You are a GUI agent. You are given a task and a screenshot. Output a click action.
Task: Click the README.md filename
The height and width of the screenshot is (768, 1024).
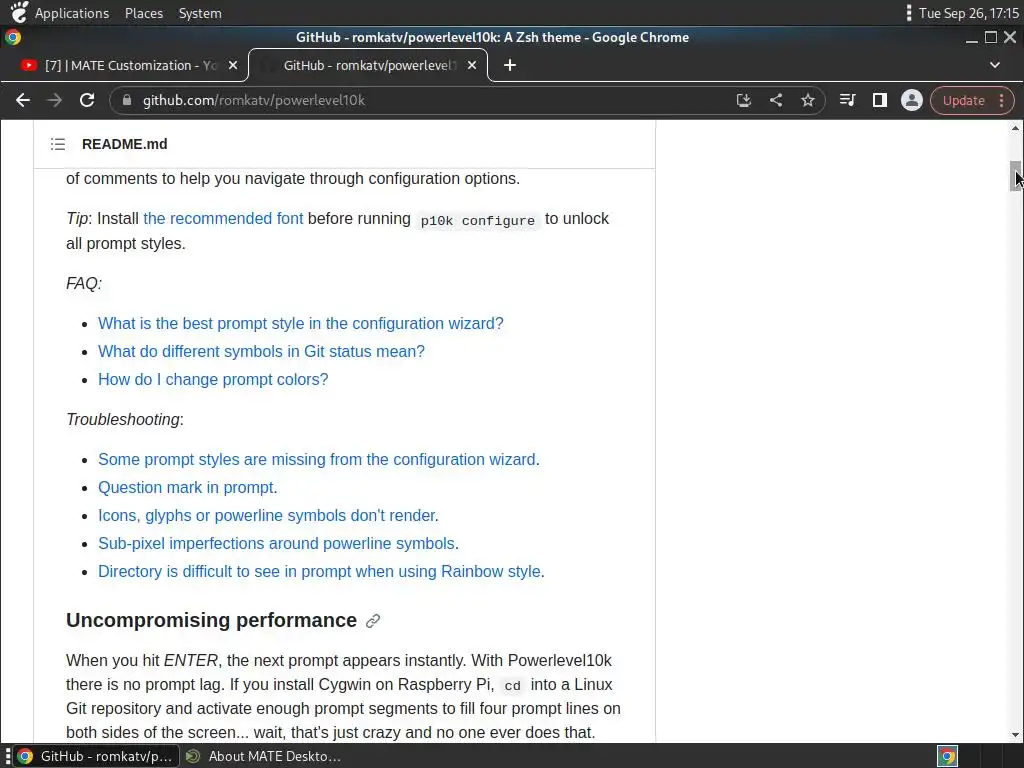pyautogui.click(x=125, y=144)
